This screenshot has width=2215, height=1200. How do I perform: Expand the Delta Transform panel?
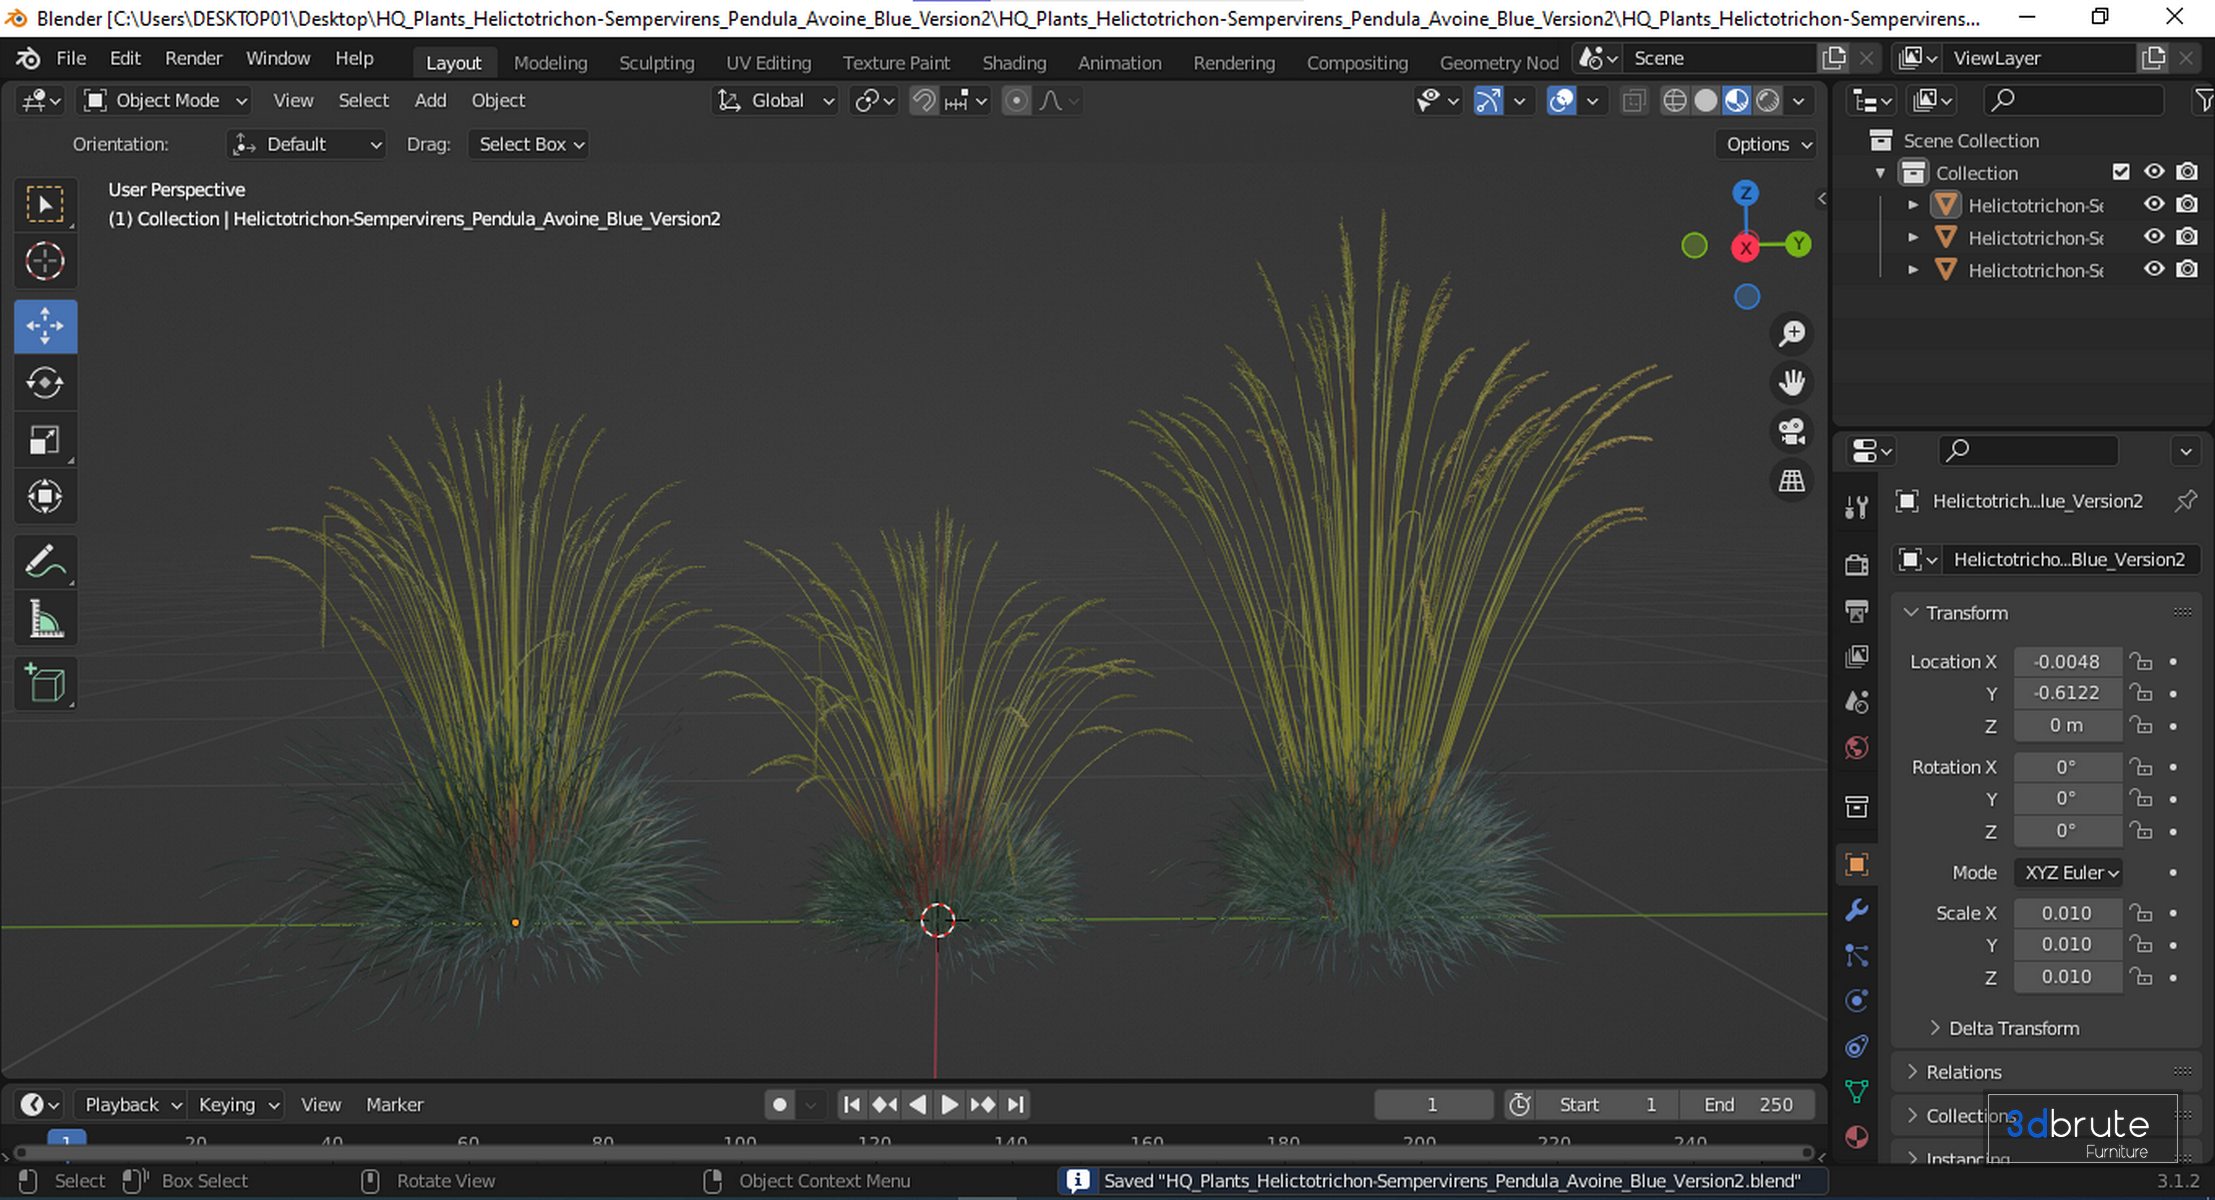pos(2012,1028)
